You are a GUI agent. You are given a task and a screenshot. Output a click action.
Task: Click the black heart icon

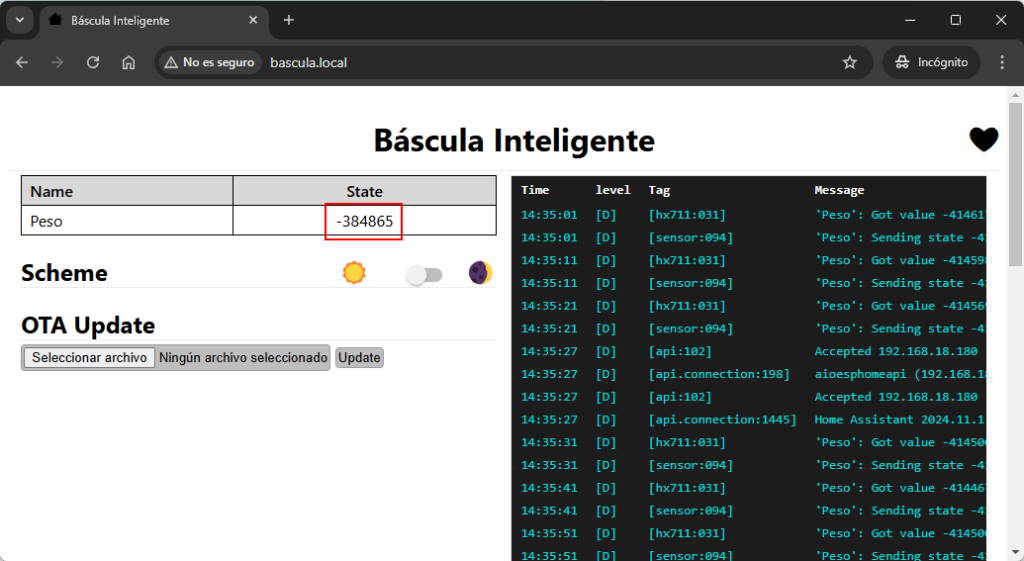(x=983, y=140)
